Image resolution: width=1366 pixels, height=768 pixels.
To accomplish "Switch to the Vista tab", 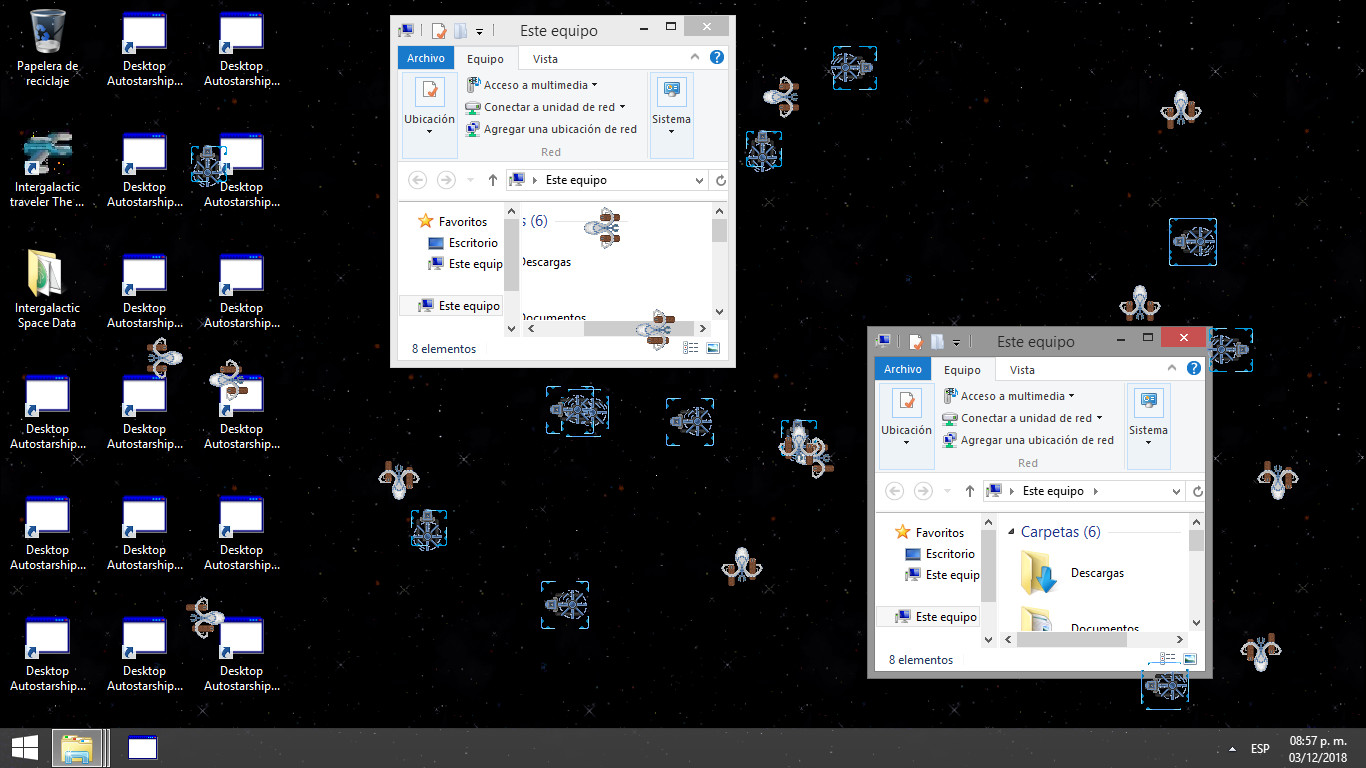I will tap(1021, 369).
